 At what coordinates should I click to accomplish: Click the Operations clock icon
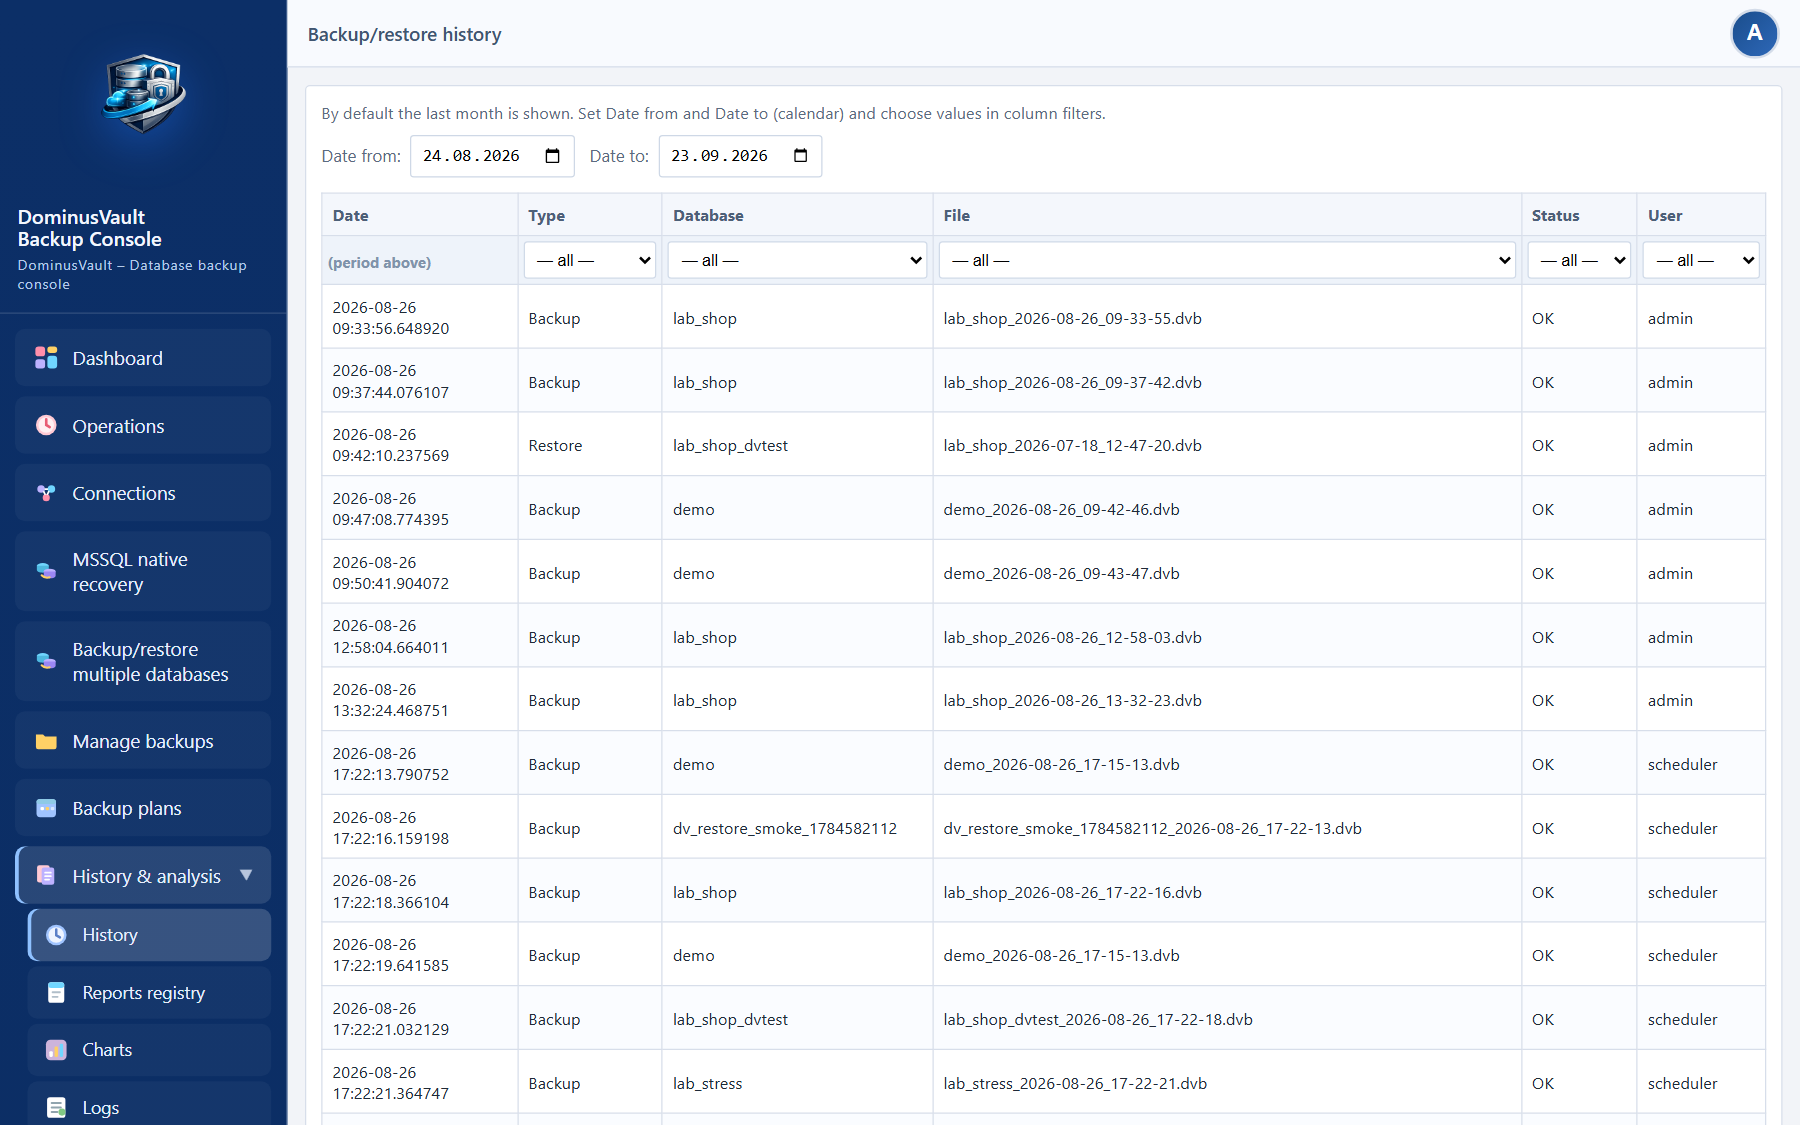tap(46, 425)
